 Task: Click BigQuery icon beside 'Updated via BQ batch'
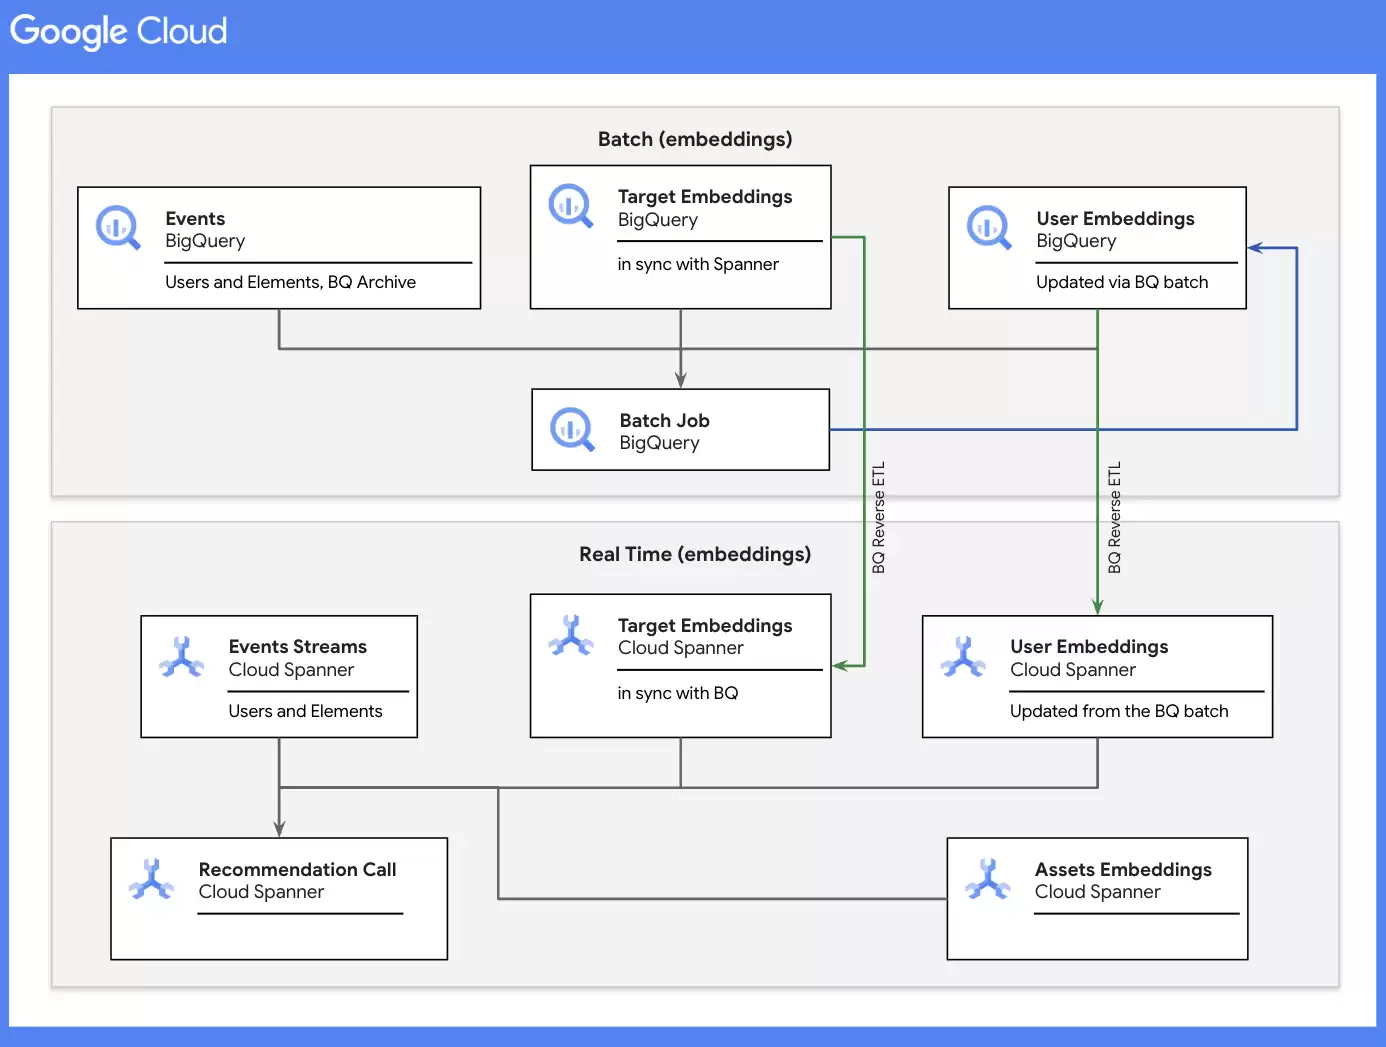click(989, 228)
